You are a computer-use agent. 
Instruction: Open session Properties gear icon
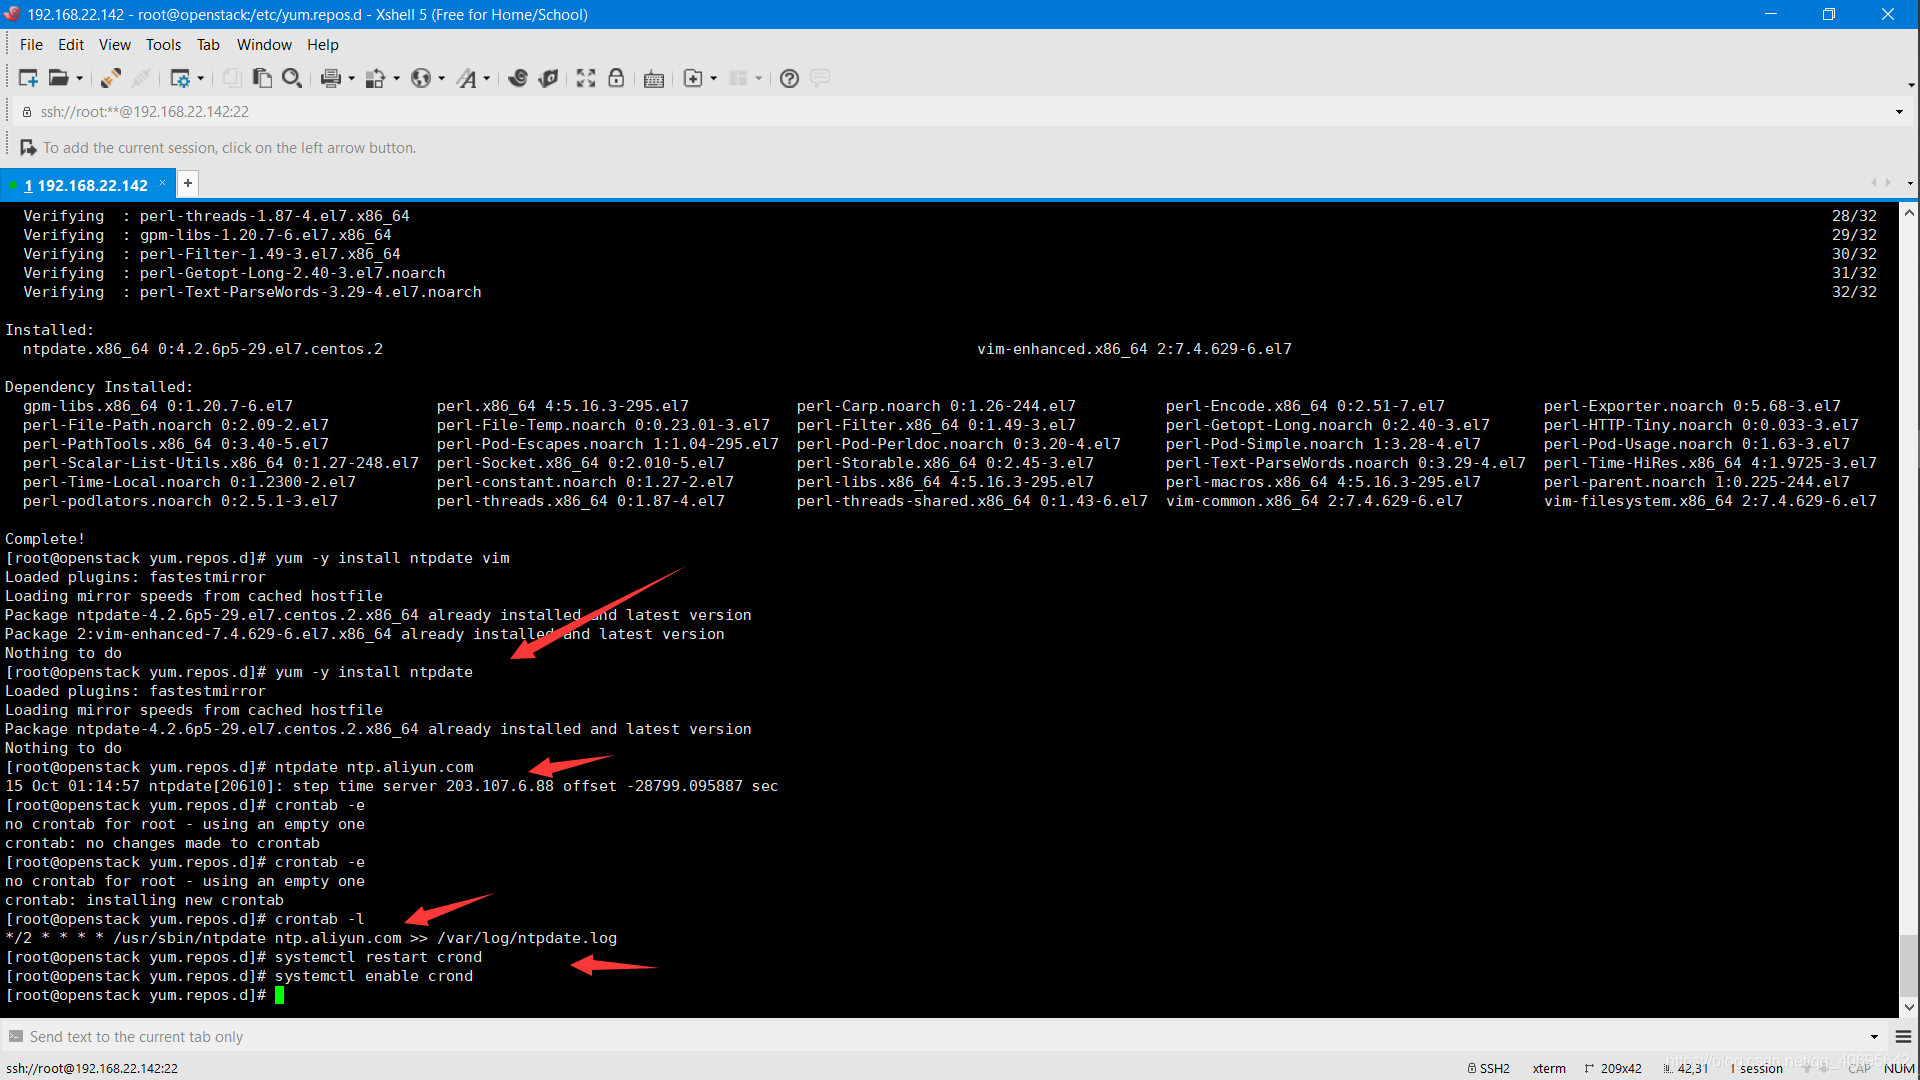(180, 78)
